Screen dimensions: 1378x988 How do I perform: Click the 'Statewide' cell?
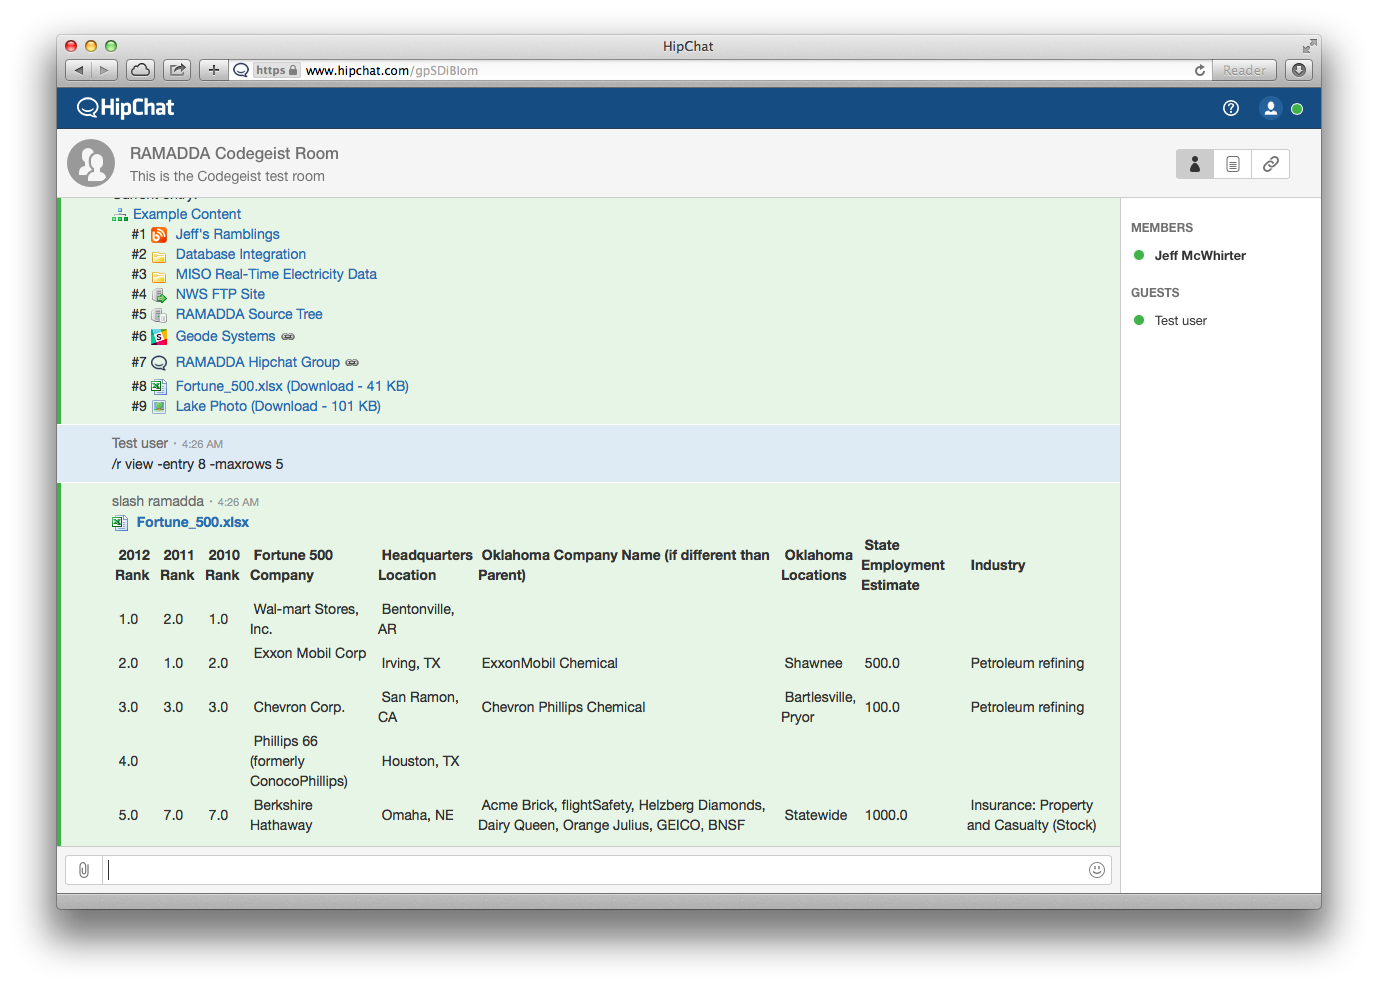pos(815,815)
